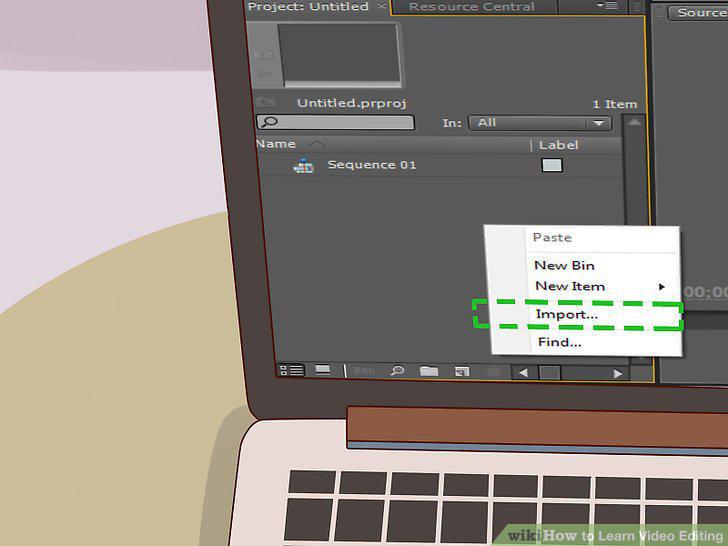Open the Source tab
Viewport: 728px width, 546px height.
[x=698, y=13]
